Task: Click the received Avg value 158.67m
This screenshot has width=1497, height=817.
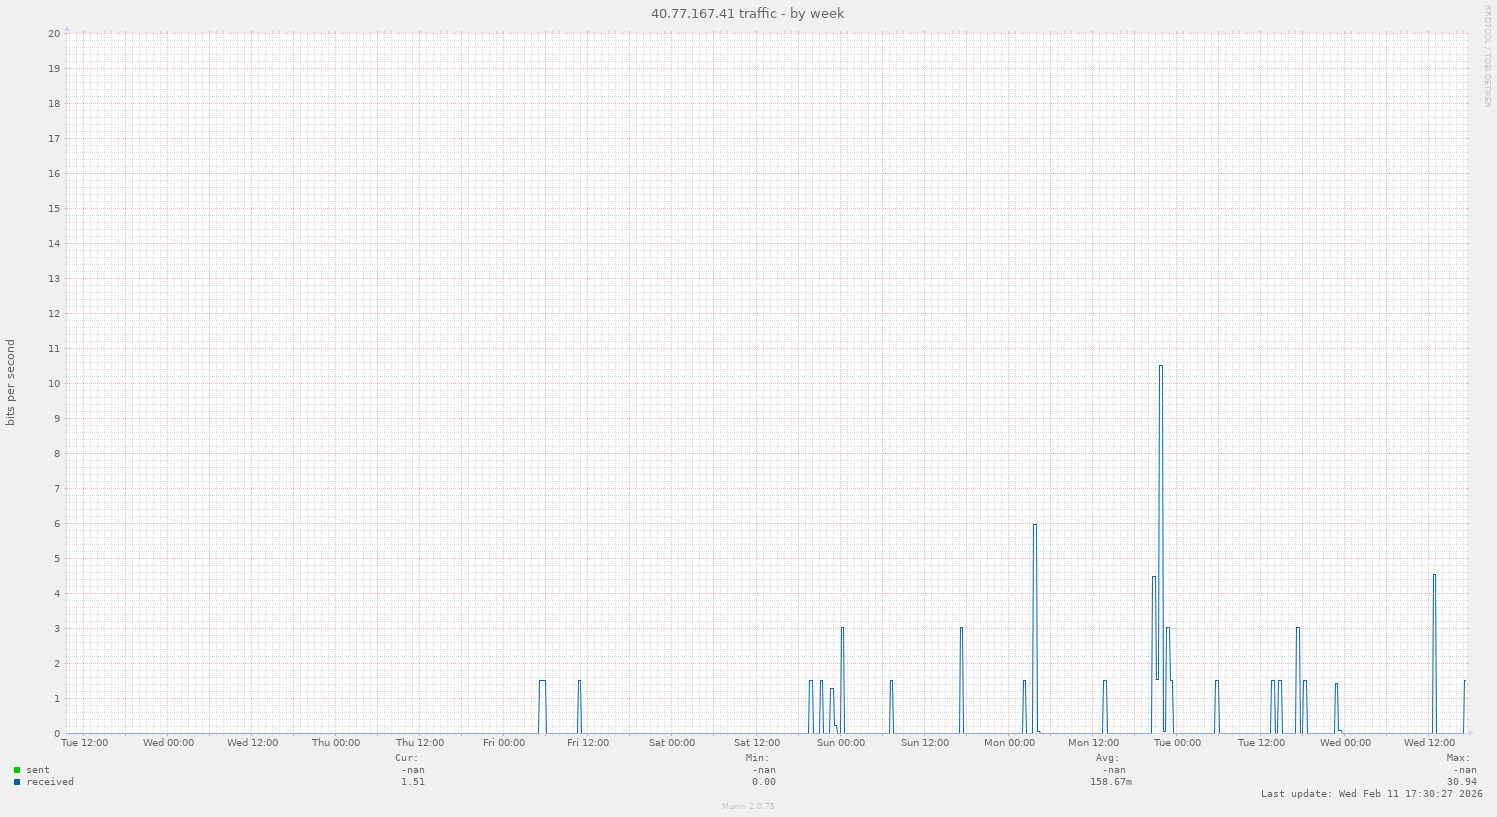Action: coord(1111,782)
